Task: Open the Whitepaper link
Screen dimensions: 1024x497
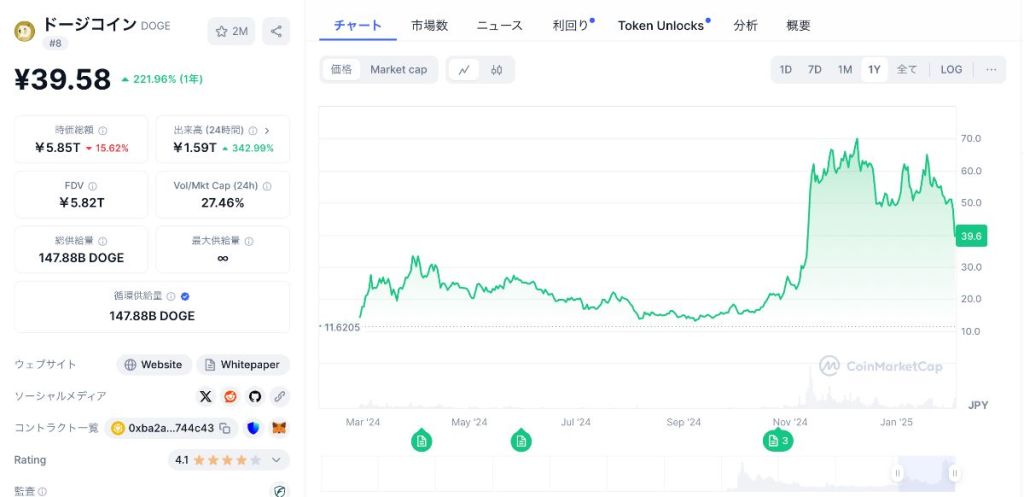Action: pyautogui.click(x=243, y=365)
